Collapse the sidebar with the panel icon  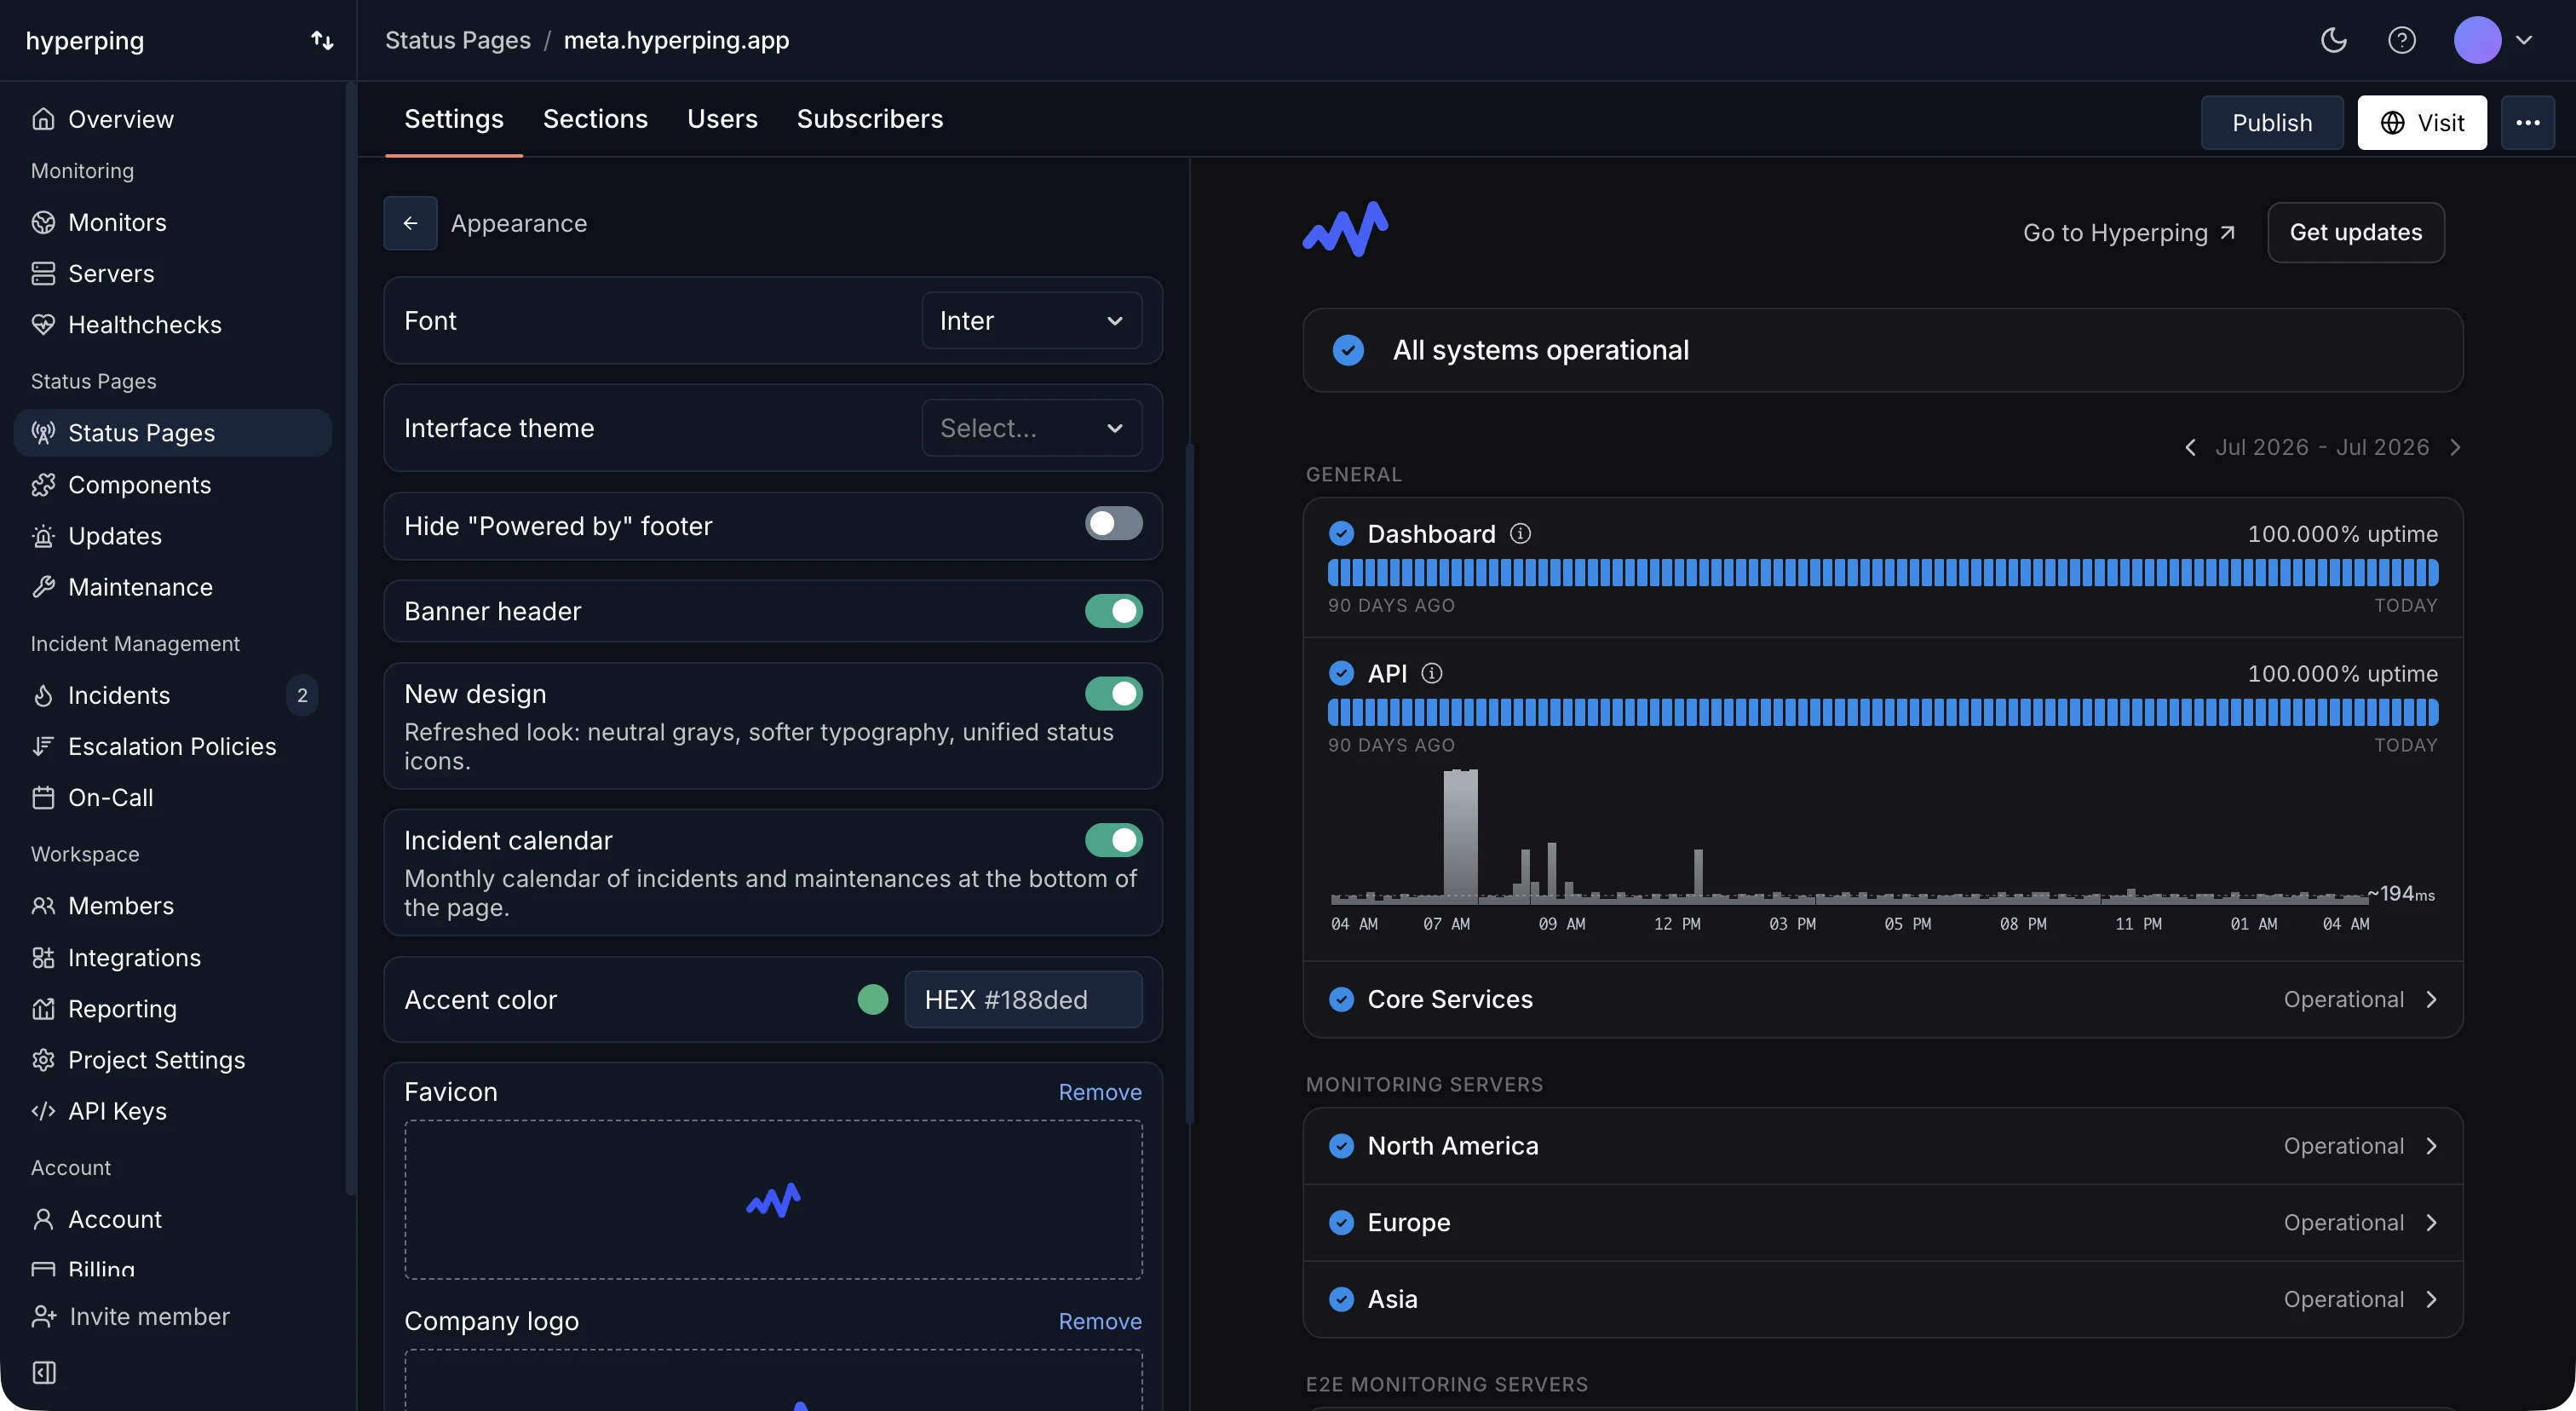(x=44, y=1372)
